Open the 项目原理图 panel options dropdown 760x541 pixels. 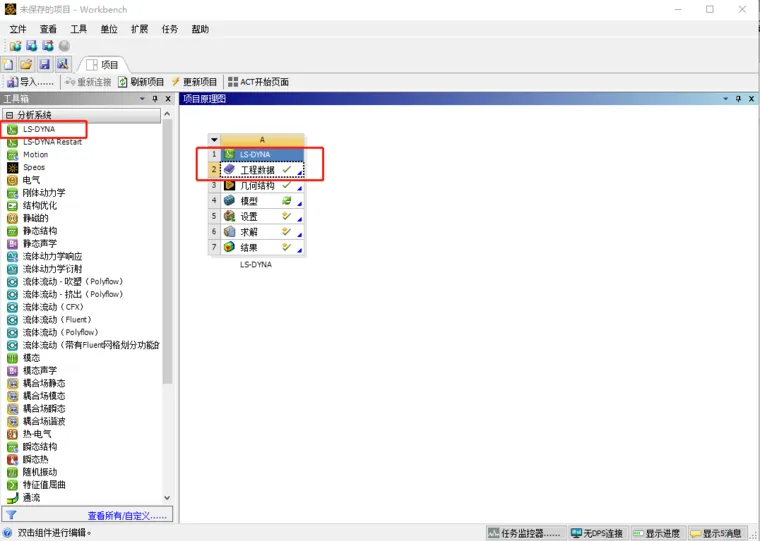tap(726, 99)
